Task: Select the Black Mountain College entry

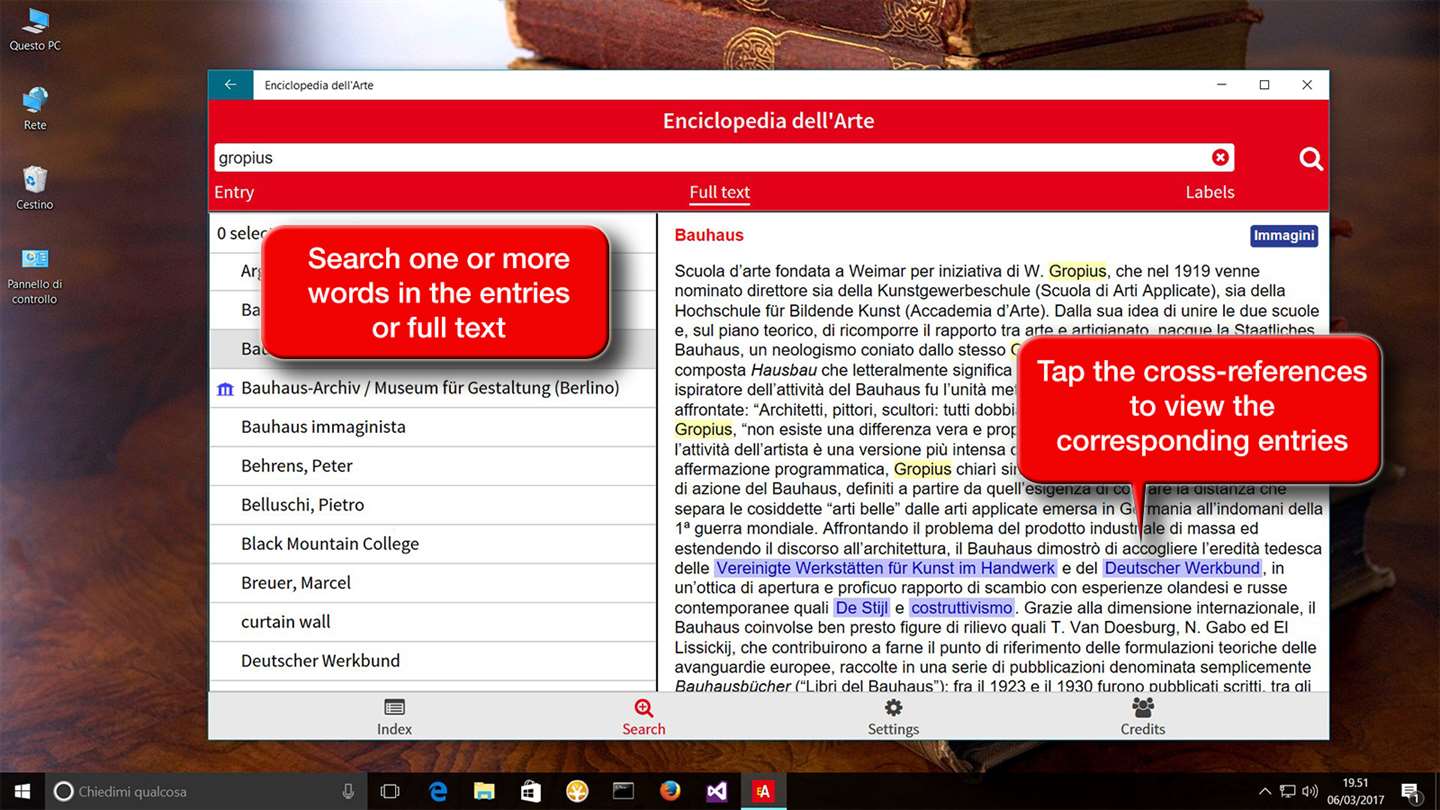Action: (x=433, y=544)
